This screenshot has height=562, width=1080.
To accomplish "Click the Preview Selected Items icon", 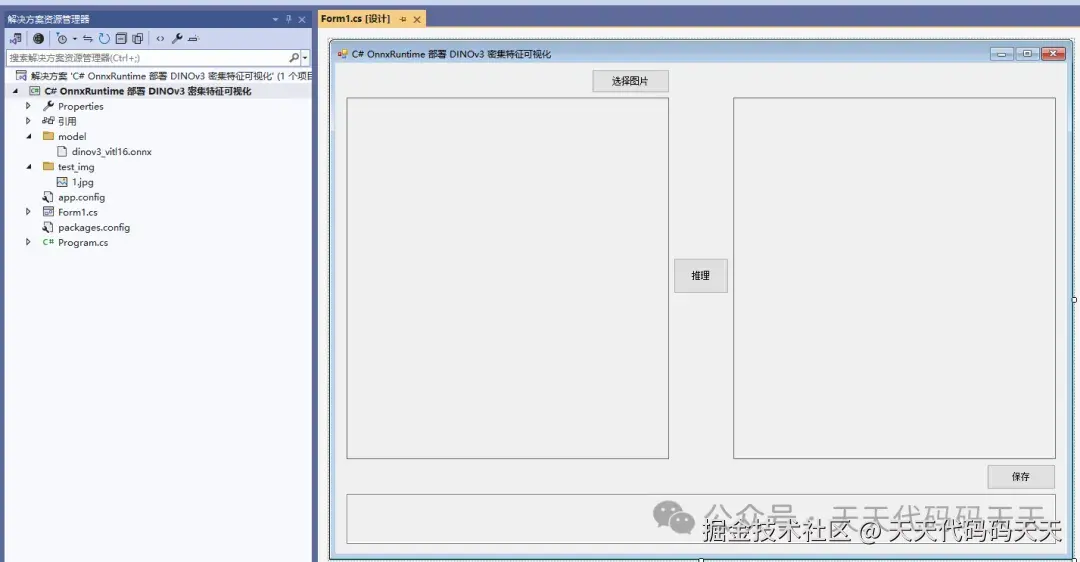I will tap(194, 39).
